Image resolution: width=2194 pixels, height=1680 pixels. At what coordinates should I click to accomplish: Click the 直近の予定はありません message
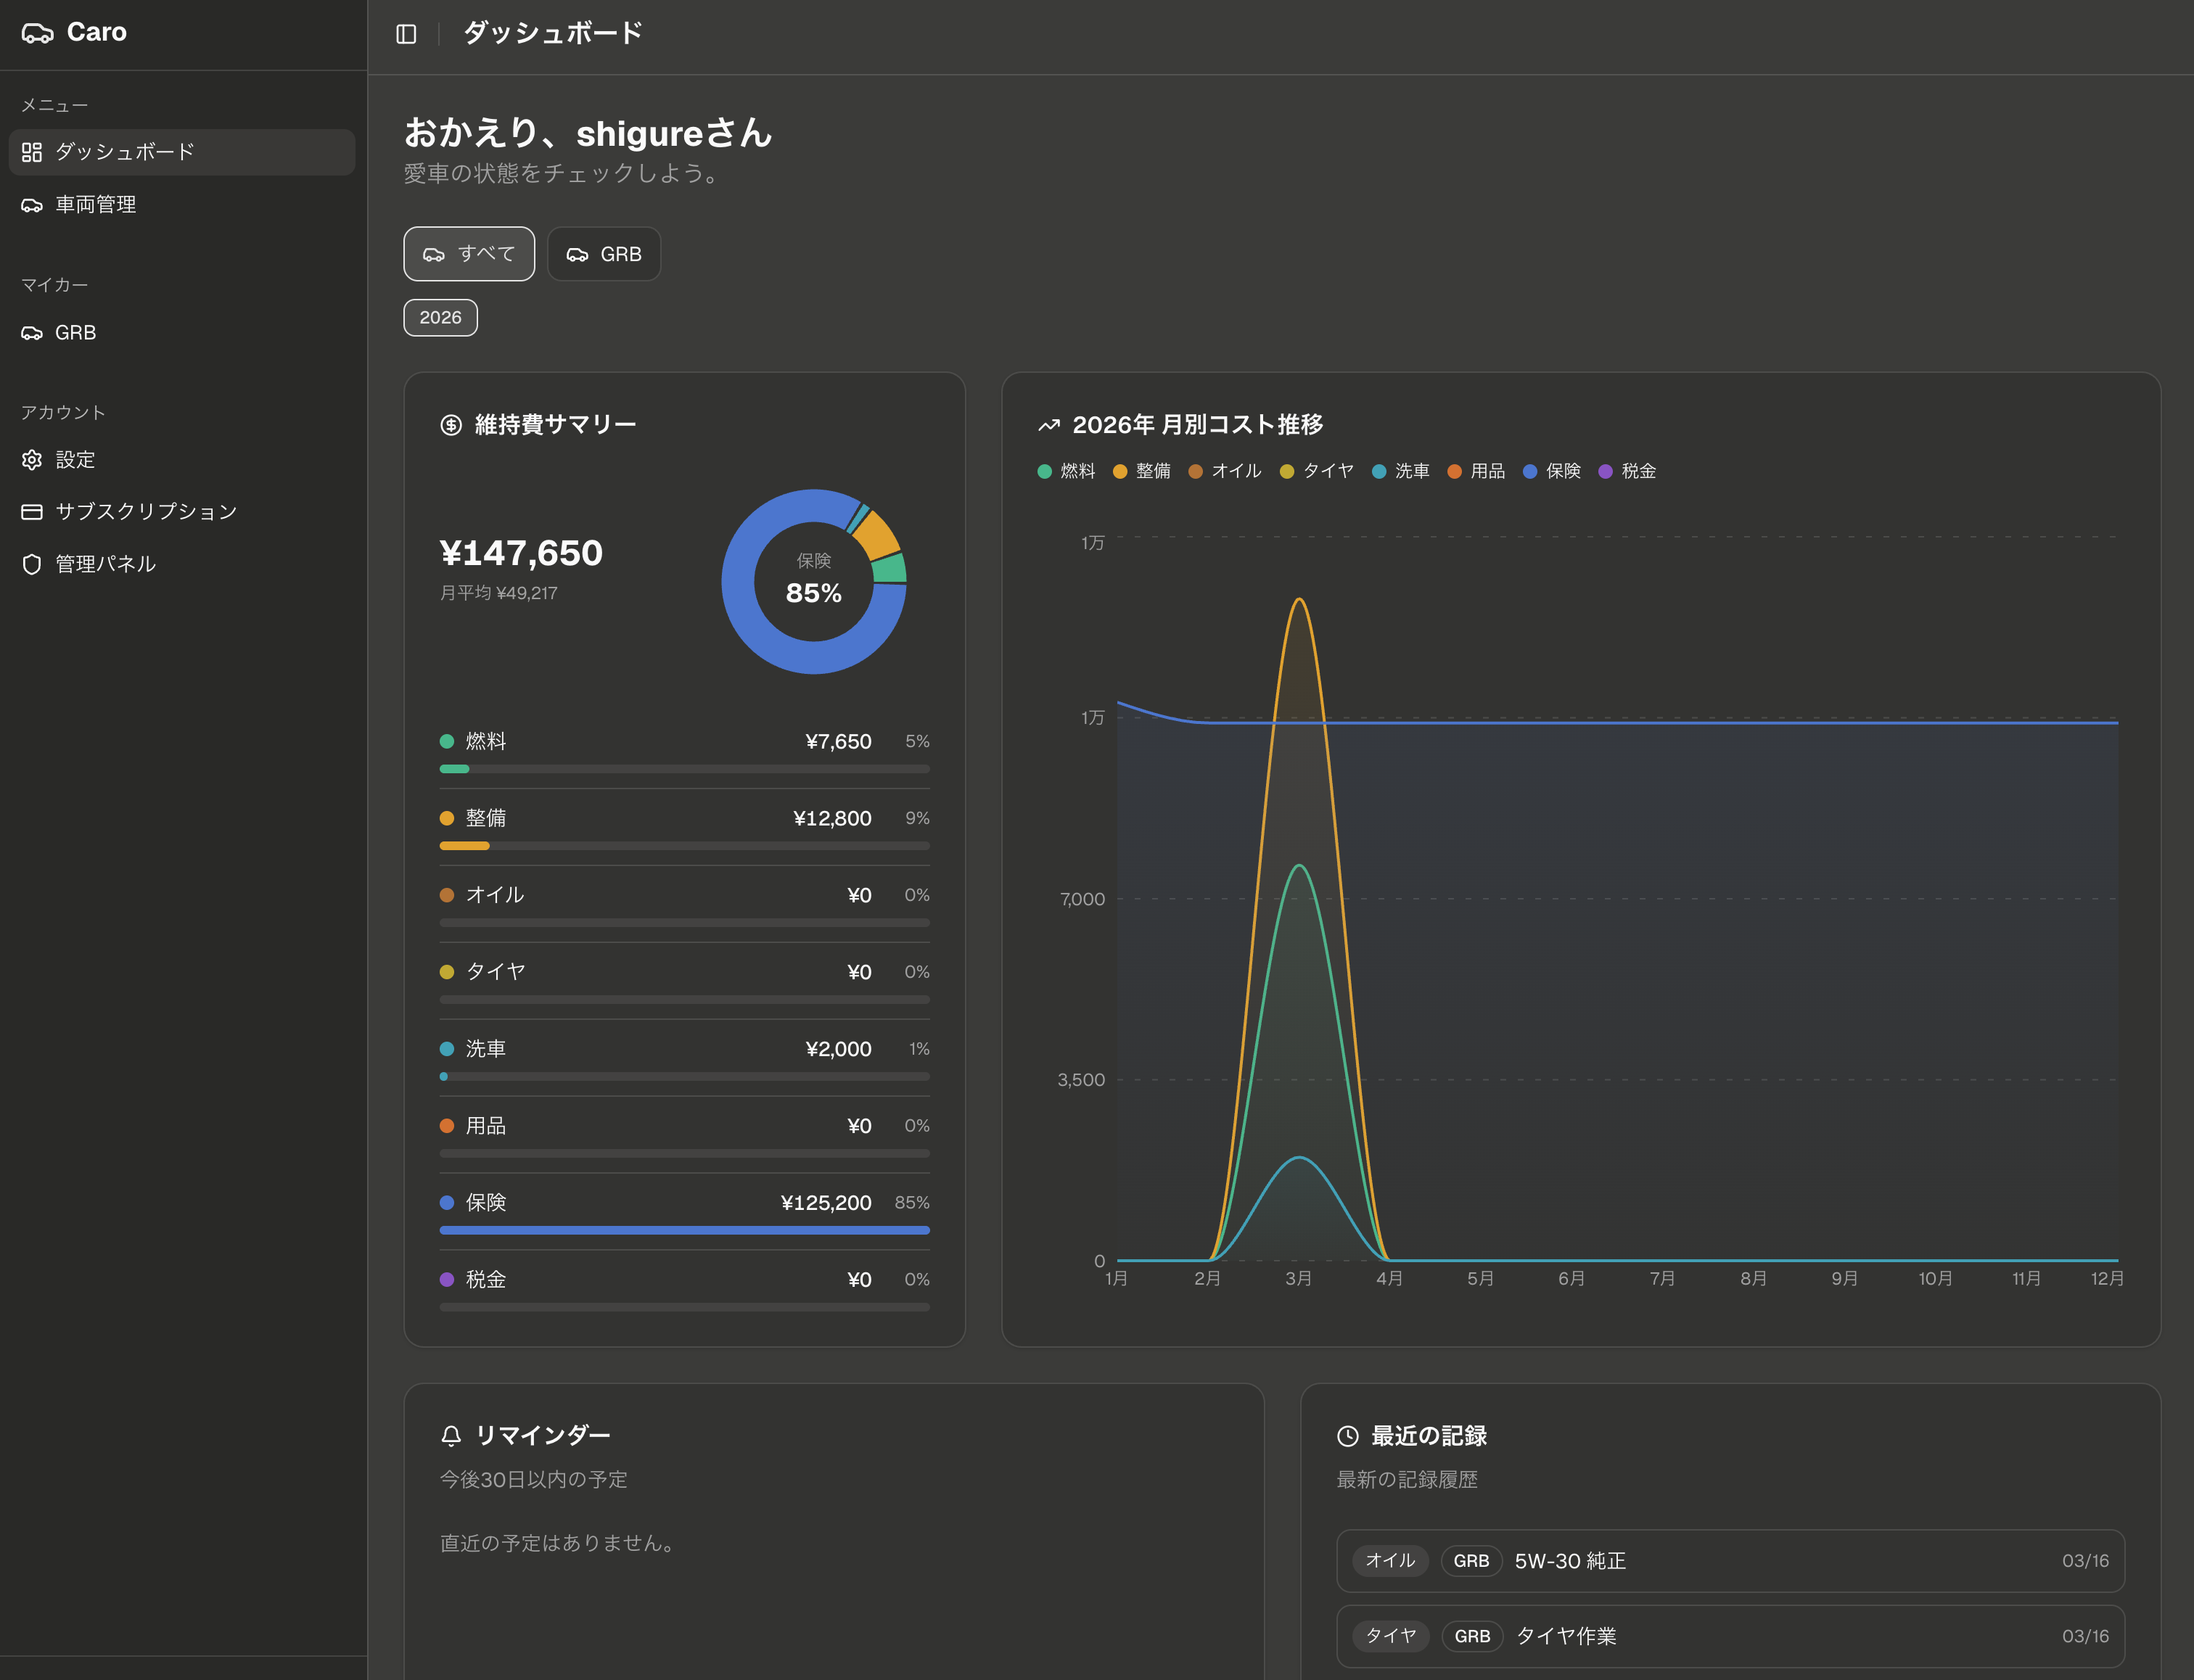(x=559, y=1544)
